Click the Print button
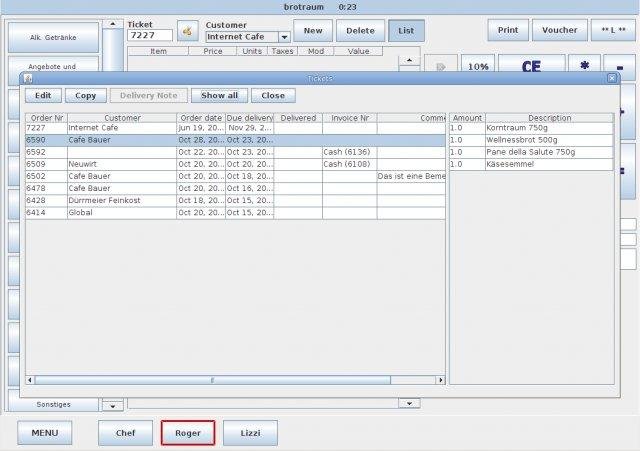The height and width of the screenshot is (451, 640). click(508, 30)
